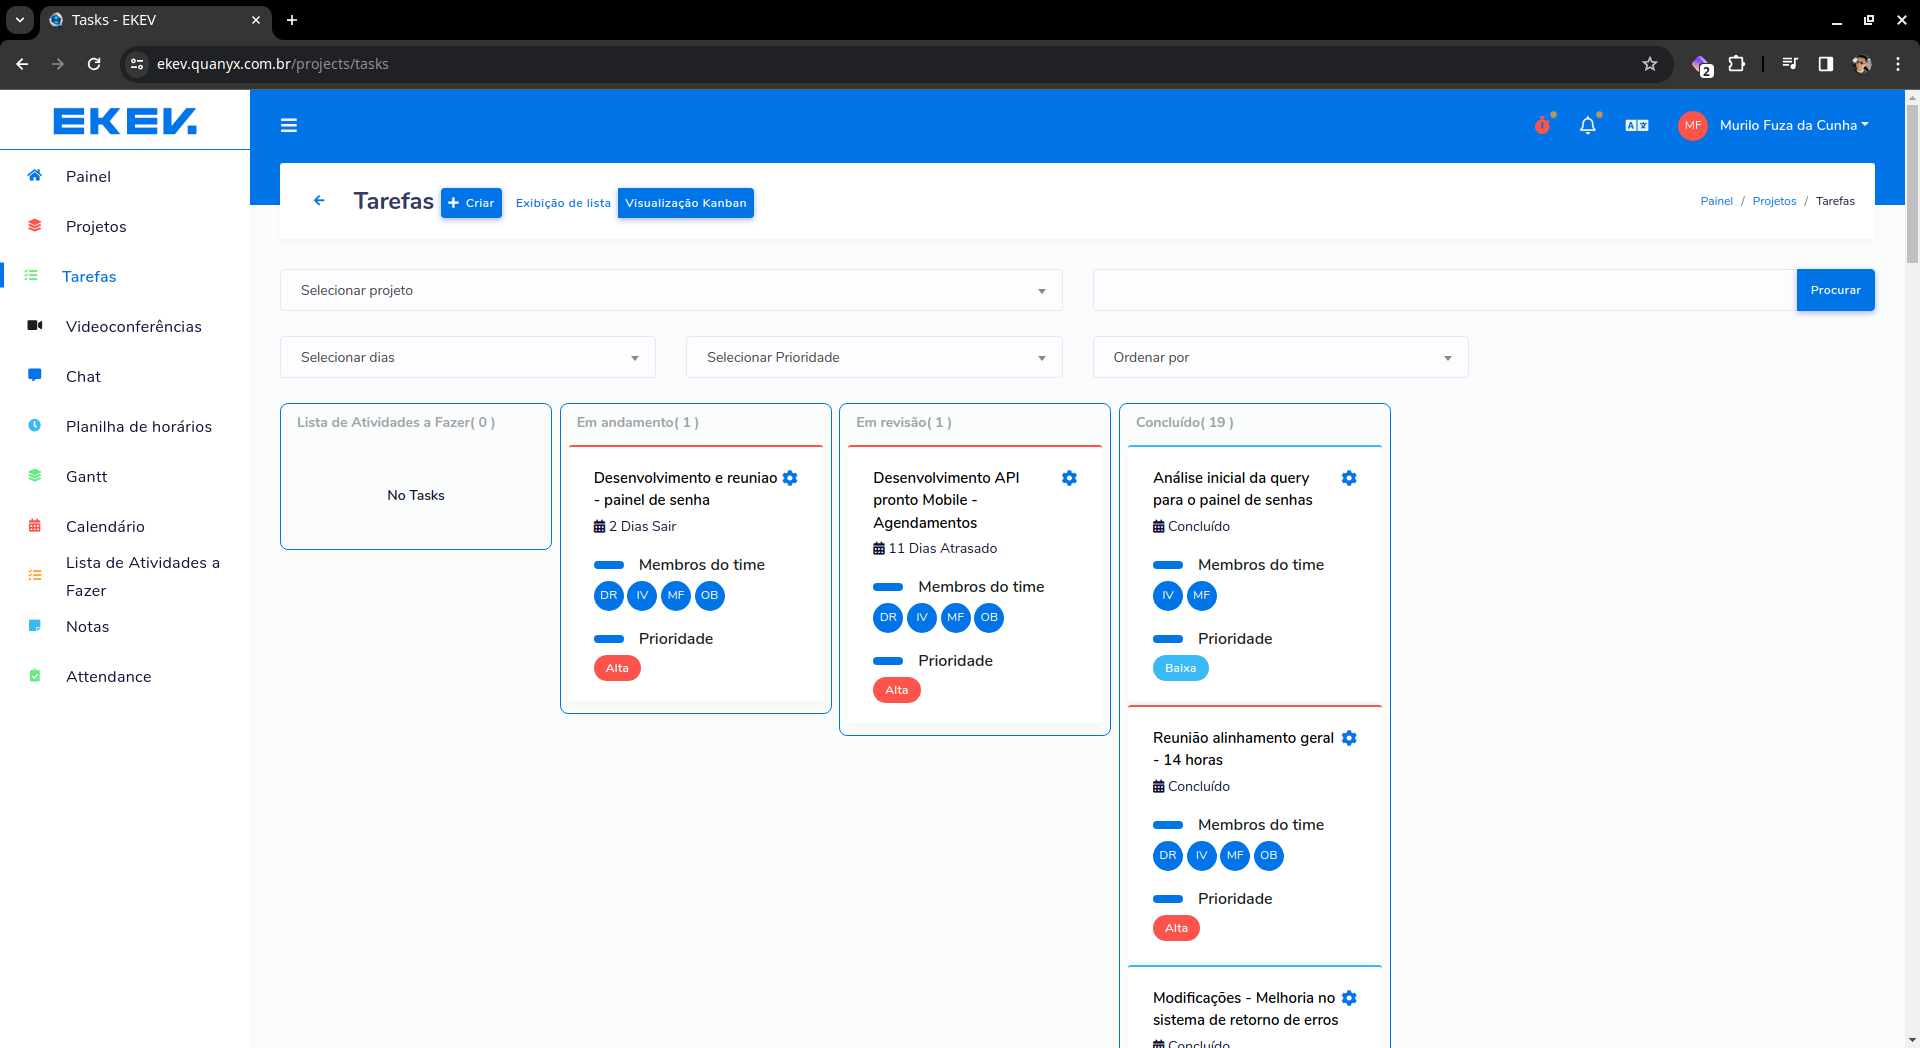
Task: Go to Gantt in the sidebar
Action: [x=86, y=477]
